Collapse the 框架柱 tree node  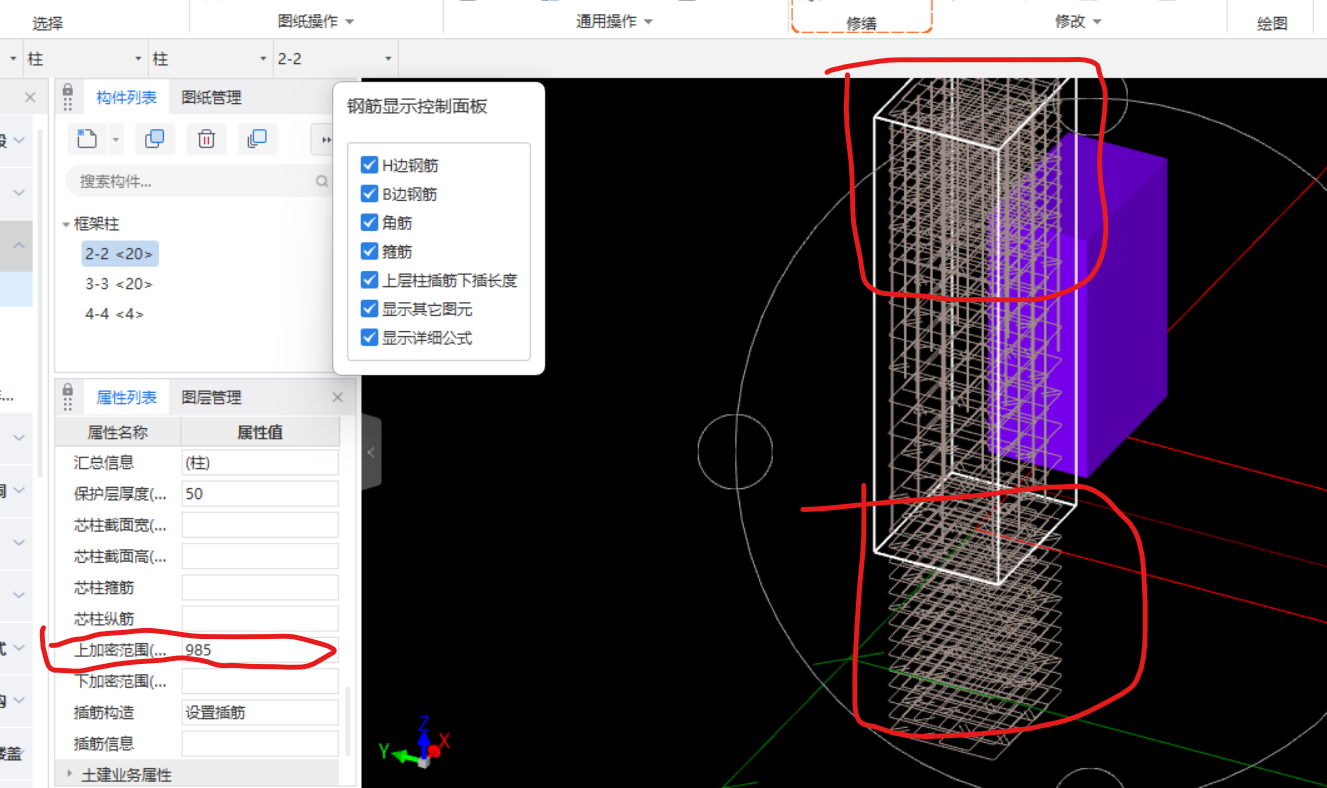click(x=66, y=225)
